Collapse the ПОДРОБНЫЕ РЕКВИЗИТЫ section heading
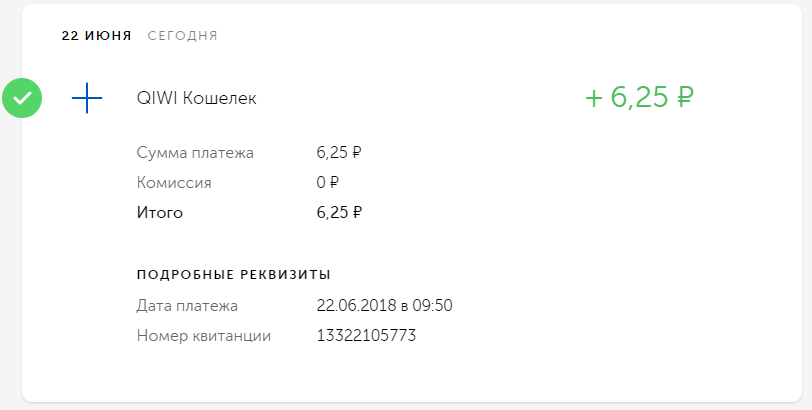812x410 pixels. [233, 274]
